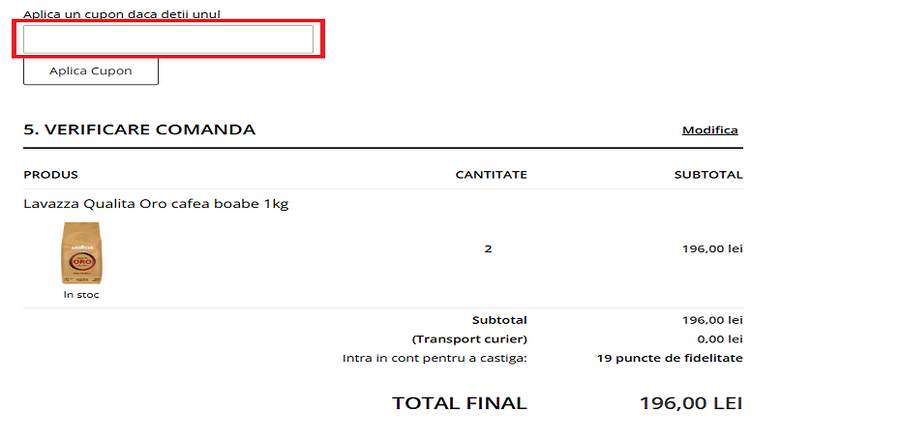Viewport: 900px width, 435px height.
Task: Click the 0,00 lei shipping cost
Action: [720, 339]
